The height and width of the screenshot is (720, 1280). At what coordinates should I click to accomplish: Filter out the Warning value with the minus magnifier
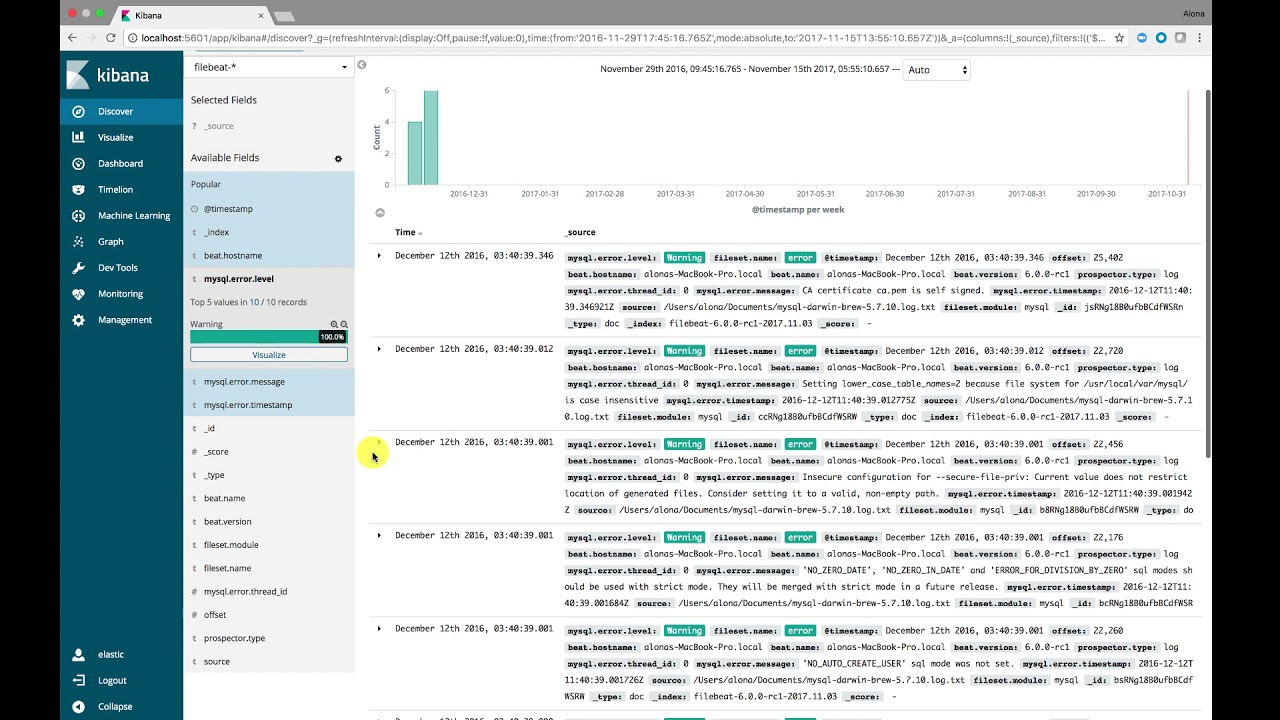click(x=344, y=324)
